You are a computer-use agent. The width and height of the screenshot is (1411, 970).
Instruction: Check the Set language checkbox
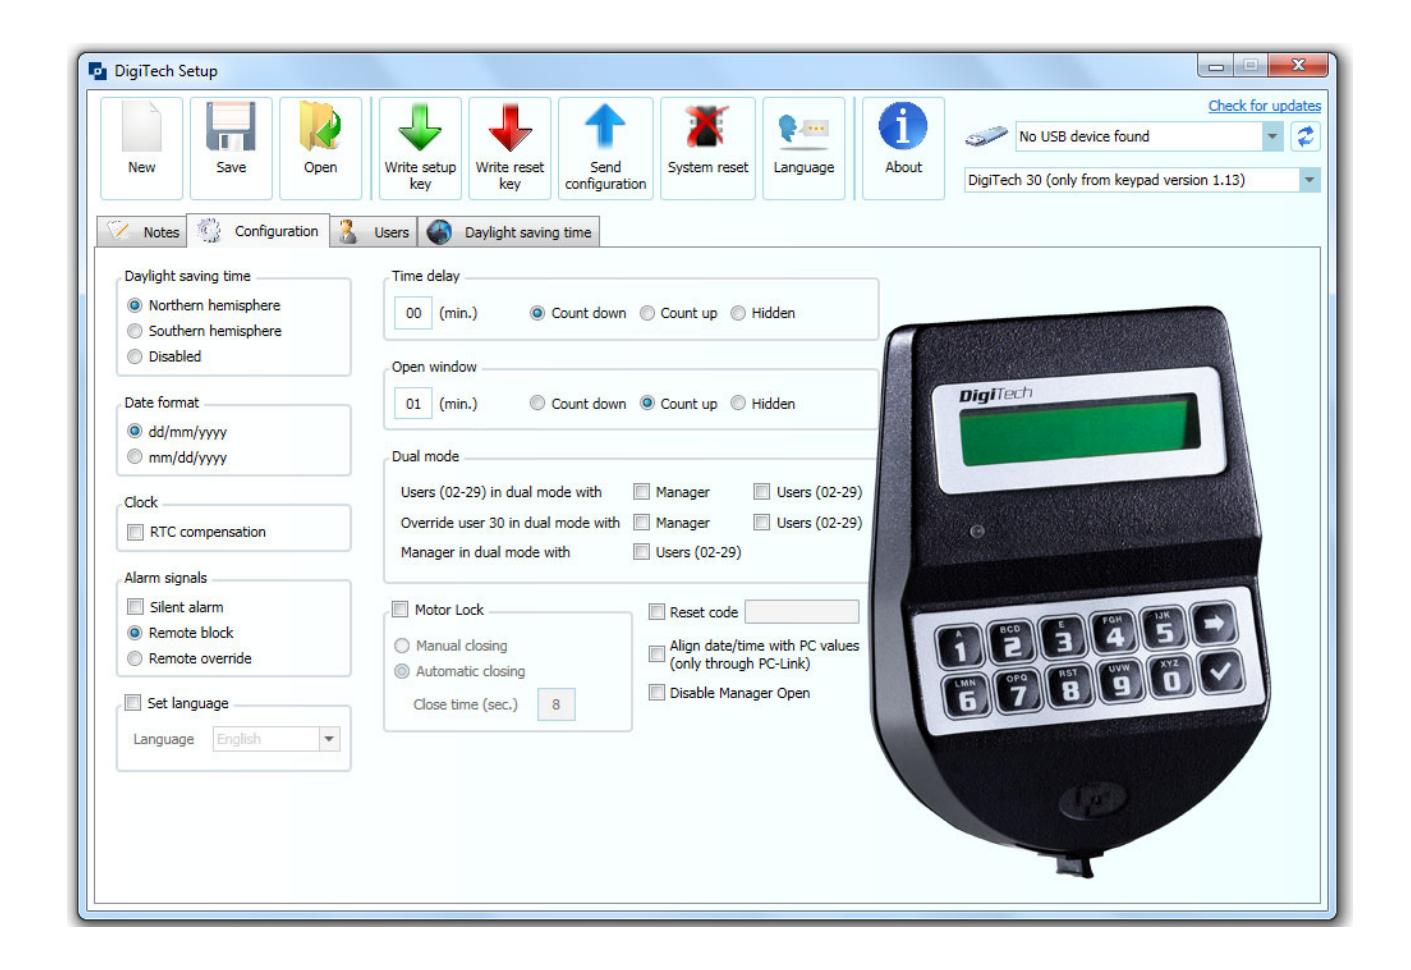[x=133, y=703]
